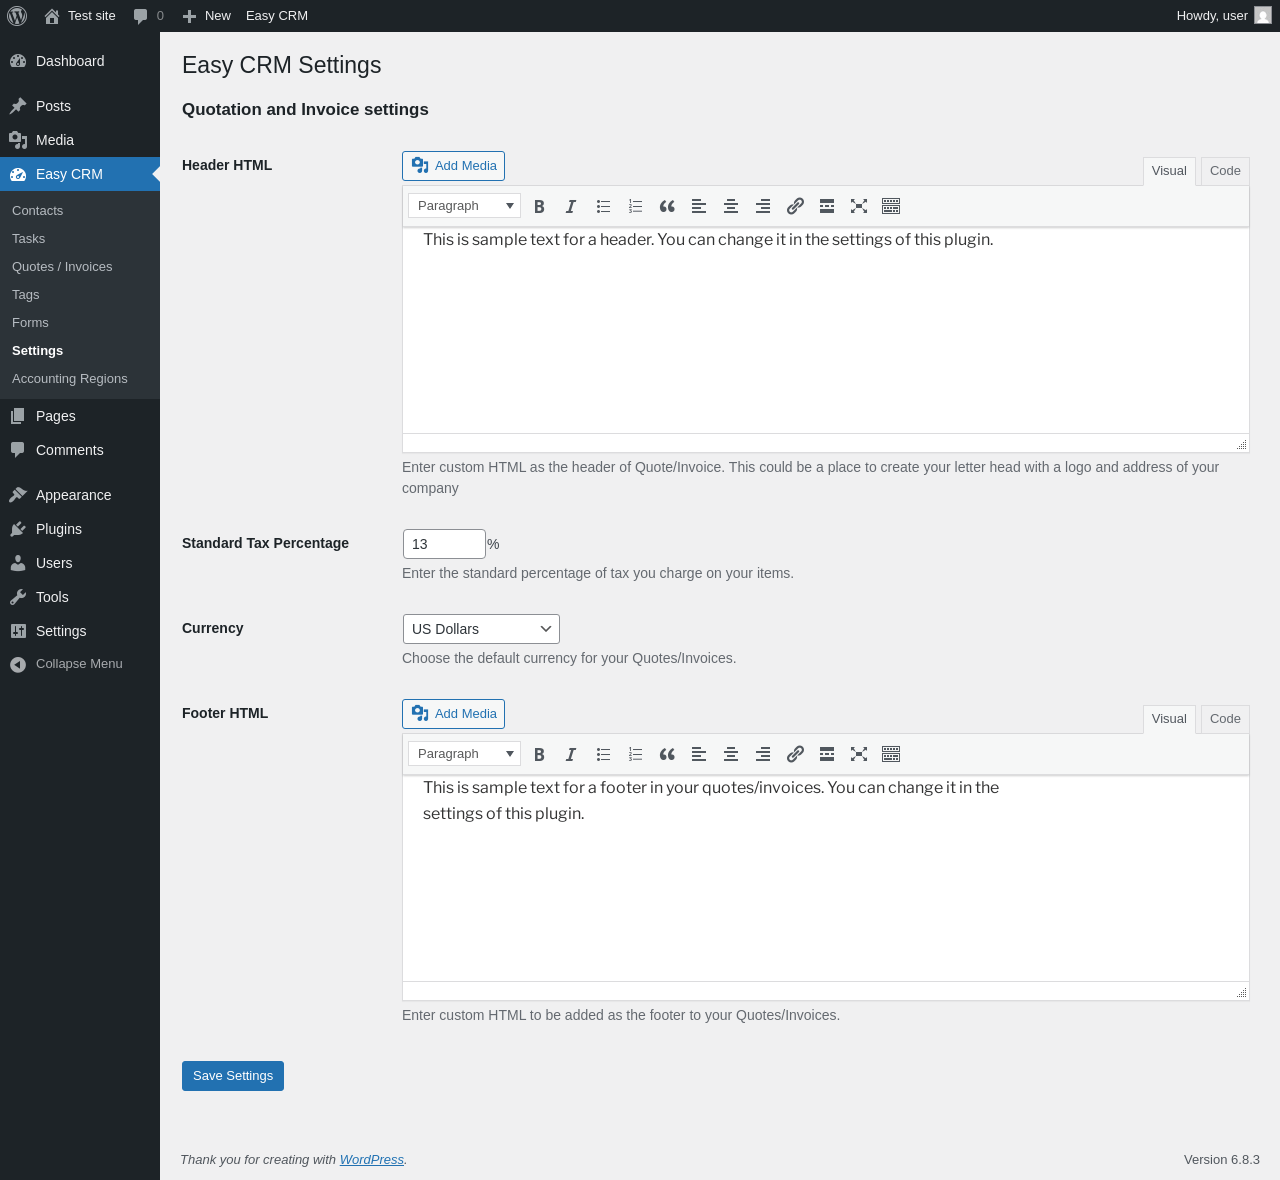Insert bulleted list in Header editor
The image size is (1280, 1180).
[603, 206]
